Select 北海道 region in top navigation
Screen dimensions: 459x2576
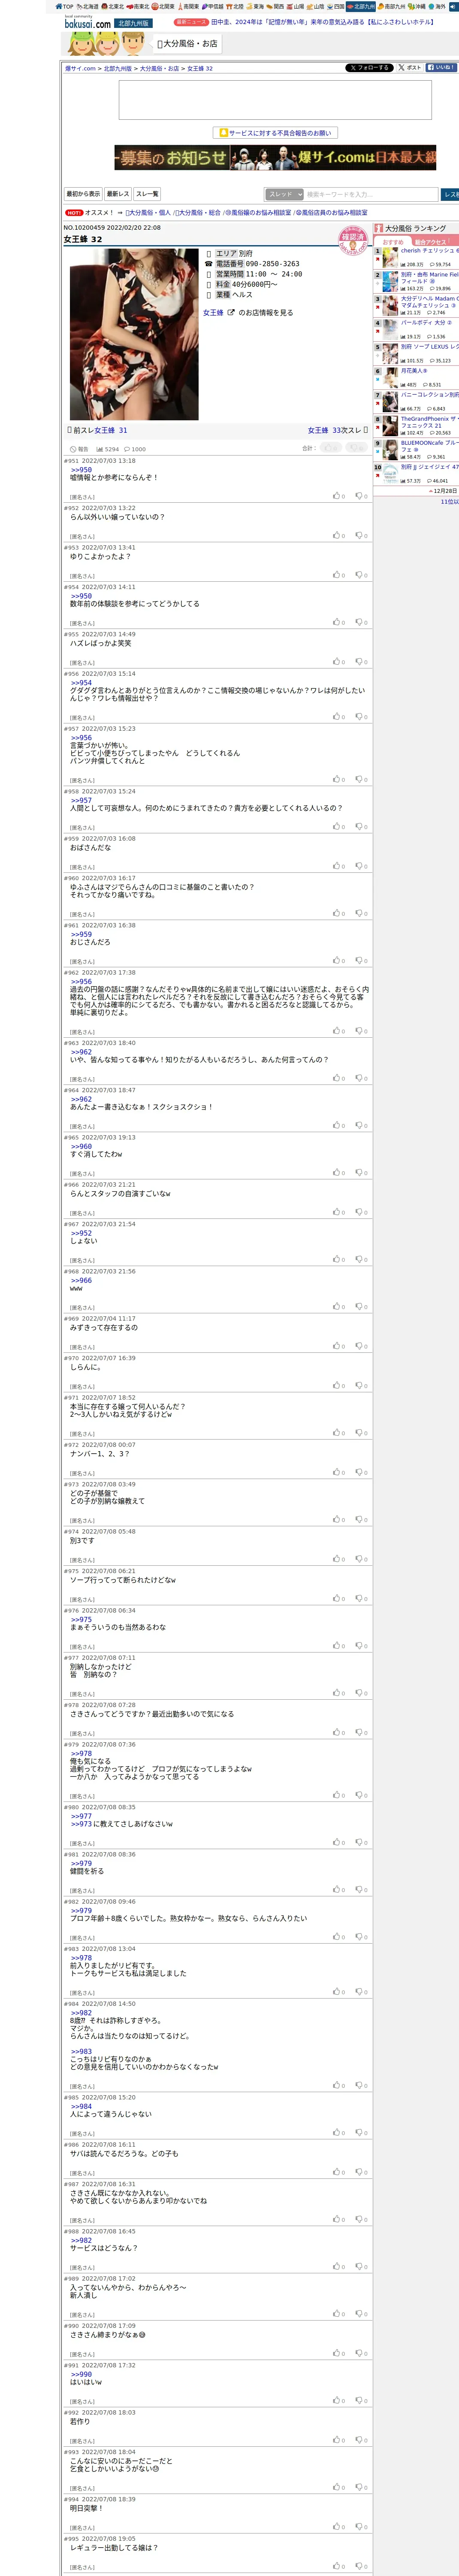[x=87, y=6]
